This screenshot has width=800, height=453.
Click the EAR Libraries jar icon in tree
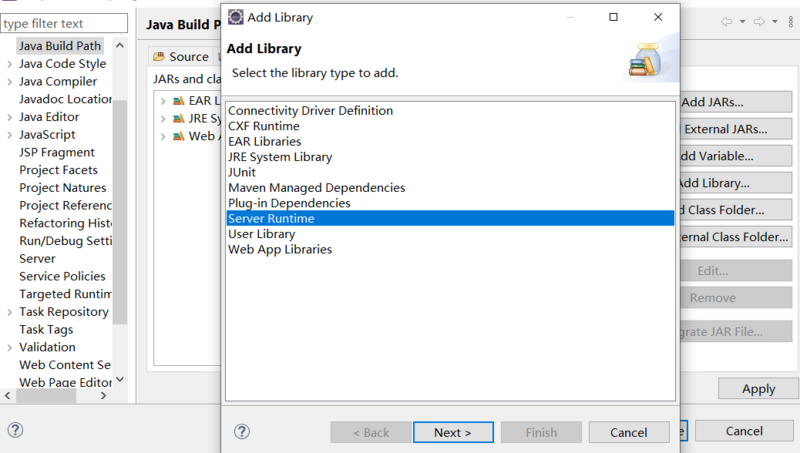click(x=178, y=101)
